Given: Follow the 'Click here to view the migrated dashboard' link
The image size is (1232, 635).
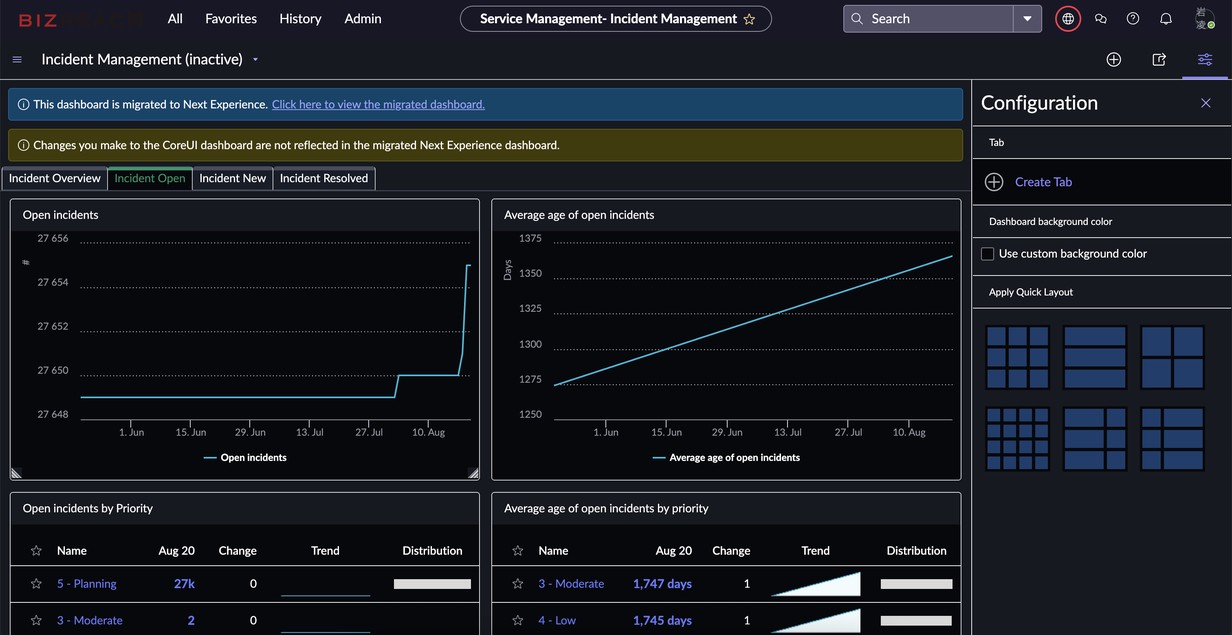Looking at the screenshot, I should (378, 104).
